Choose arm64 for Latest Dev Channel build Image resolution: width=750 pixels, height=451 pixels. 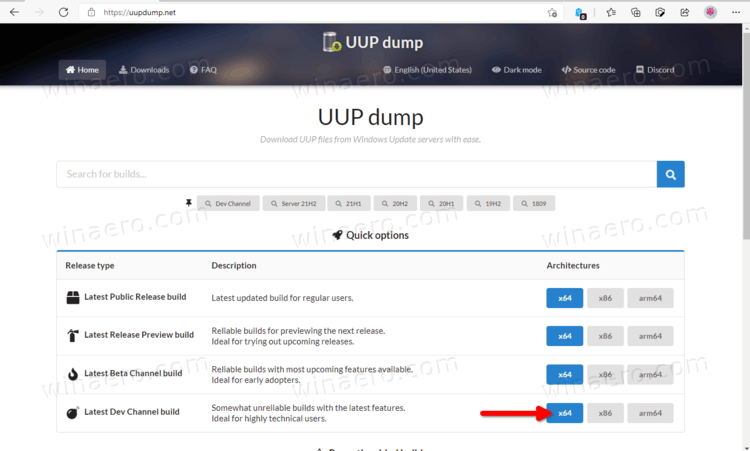650,413
